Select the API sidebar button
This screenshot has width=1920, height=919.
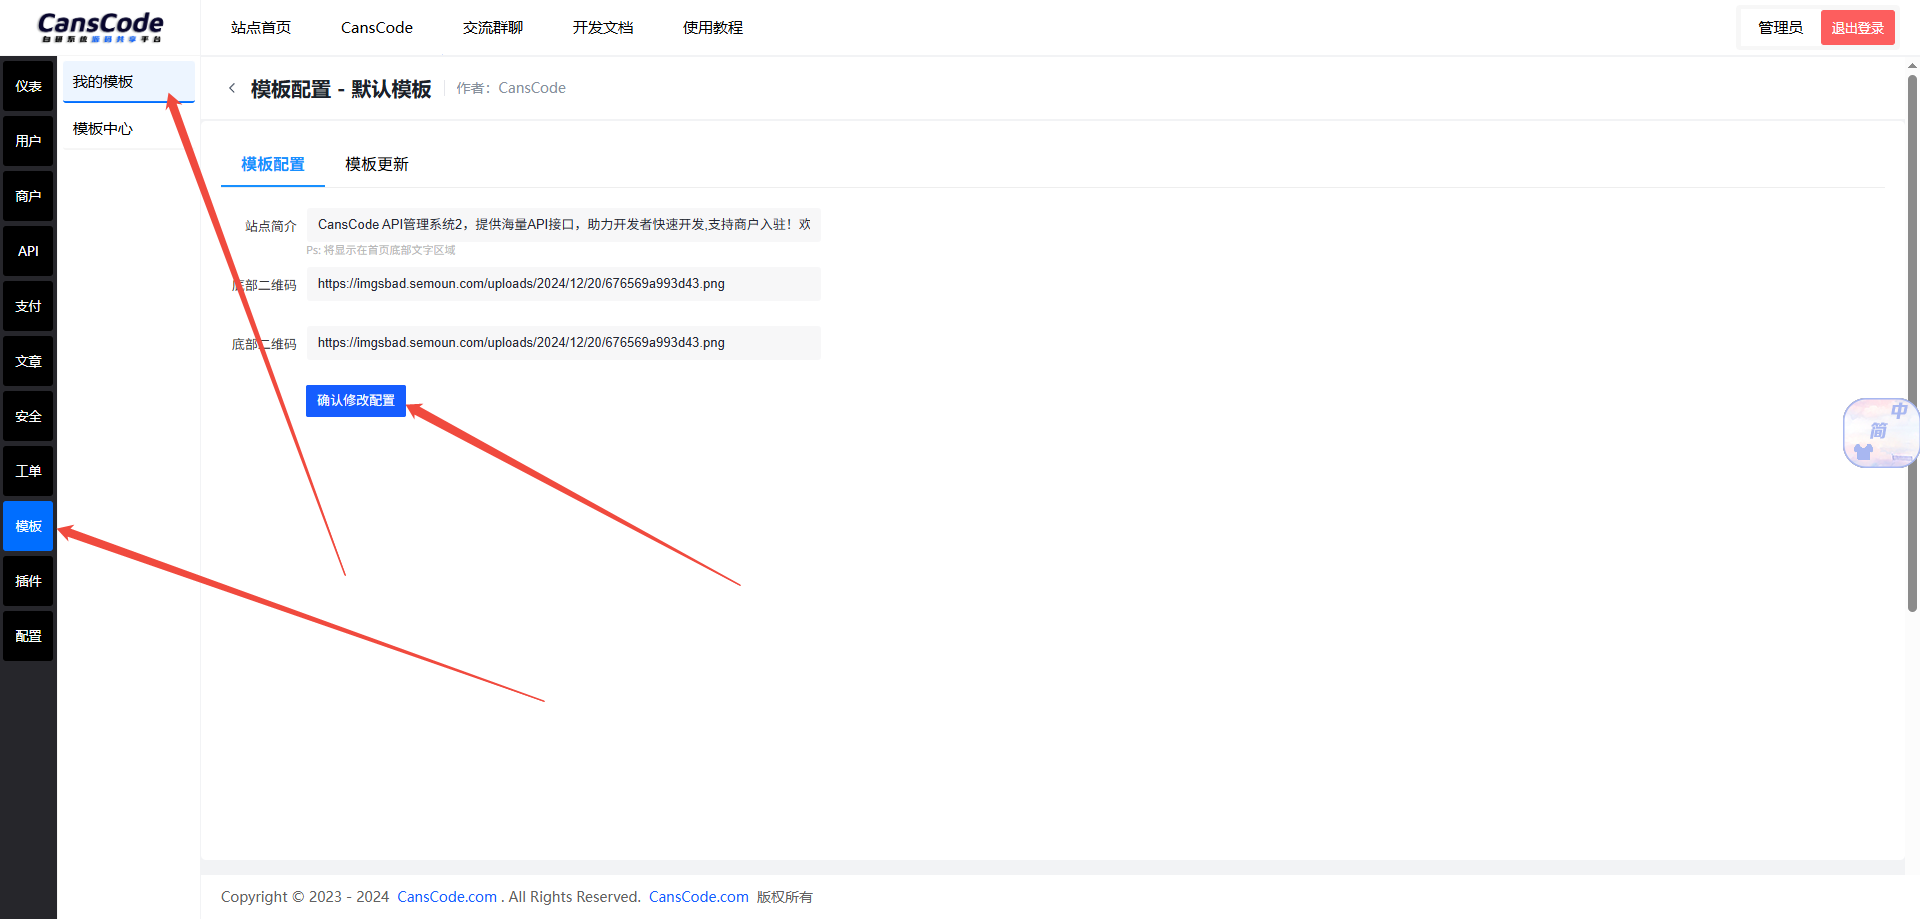(28, 251)
